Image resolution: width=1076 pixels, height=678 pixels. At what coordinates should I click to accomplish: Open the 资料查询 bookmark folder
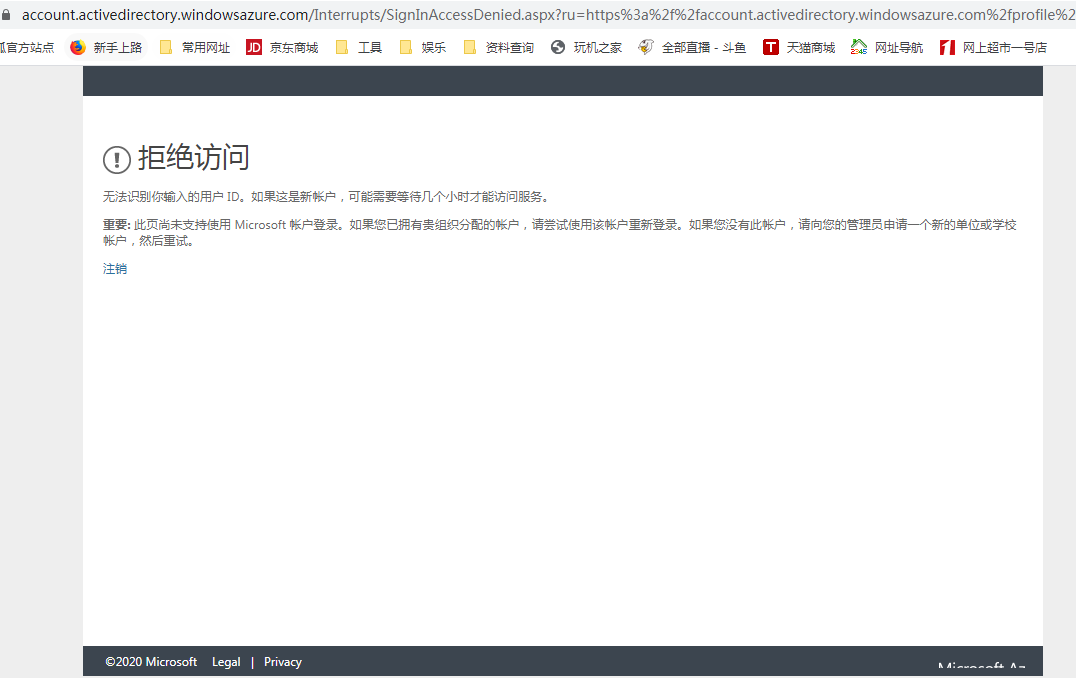point(499,47)
